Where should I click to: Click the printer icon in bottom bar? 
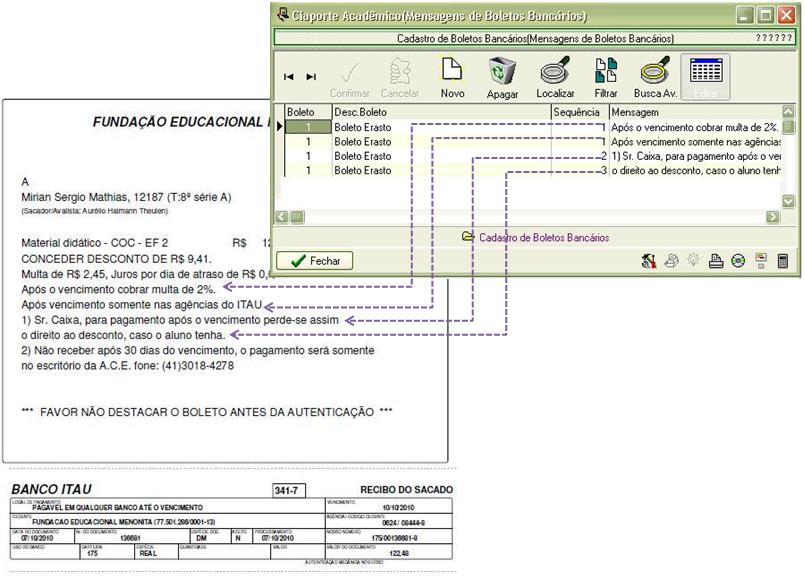coord(716,261)
